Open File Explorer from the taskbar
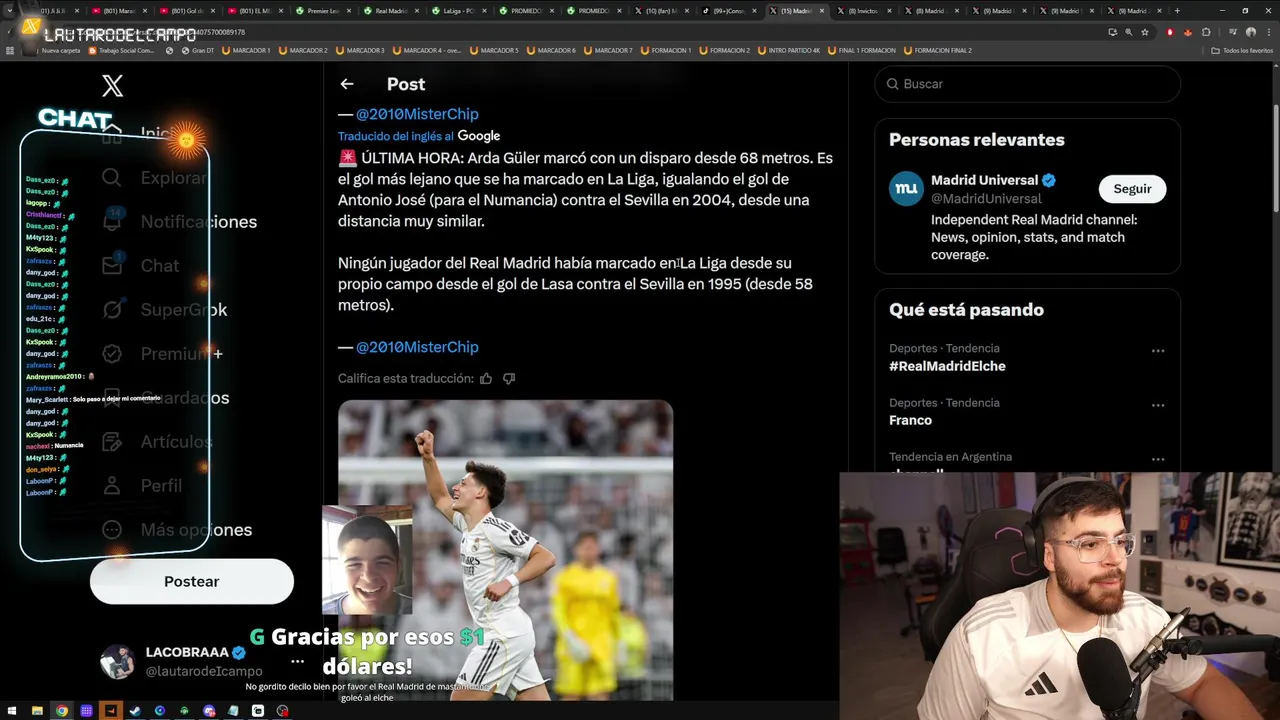 [x=37, y=711]
